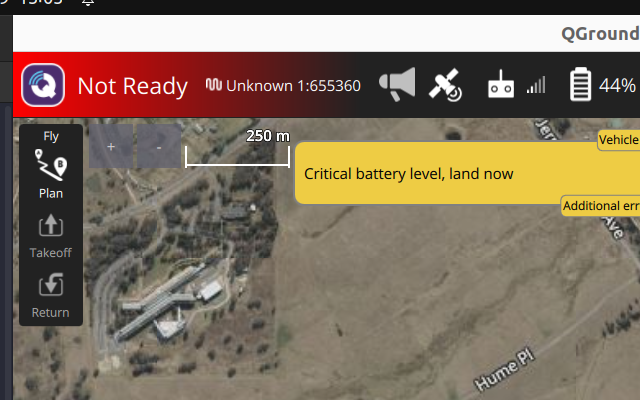Check the telemetry signal strength bars
This screenshot has width=640, height=400.
coord(536,85)
